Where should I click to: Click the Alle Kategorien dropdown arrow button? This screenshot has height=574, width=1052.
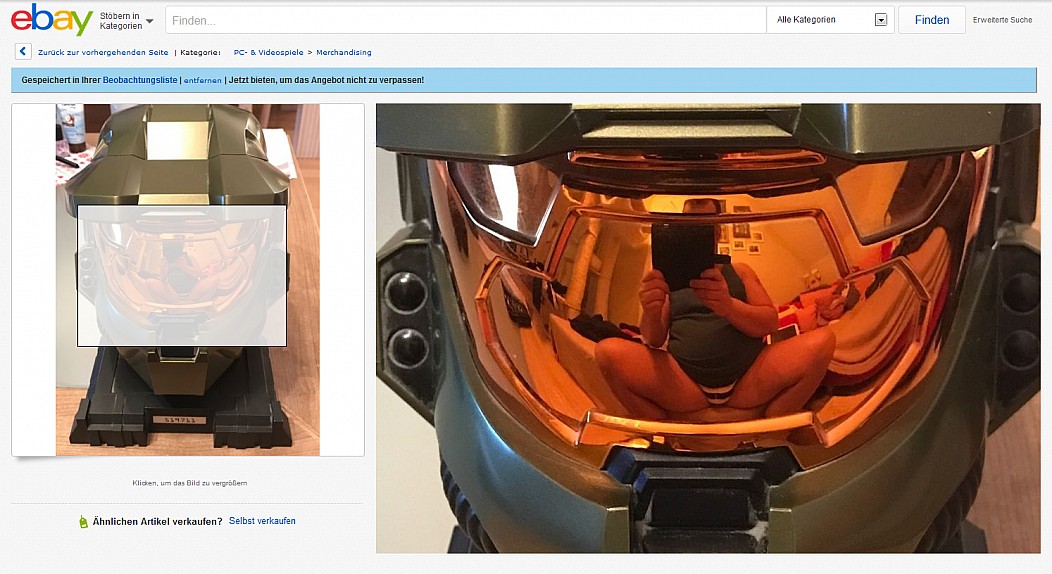tap(880, 20)
